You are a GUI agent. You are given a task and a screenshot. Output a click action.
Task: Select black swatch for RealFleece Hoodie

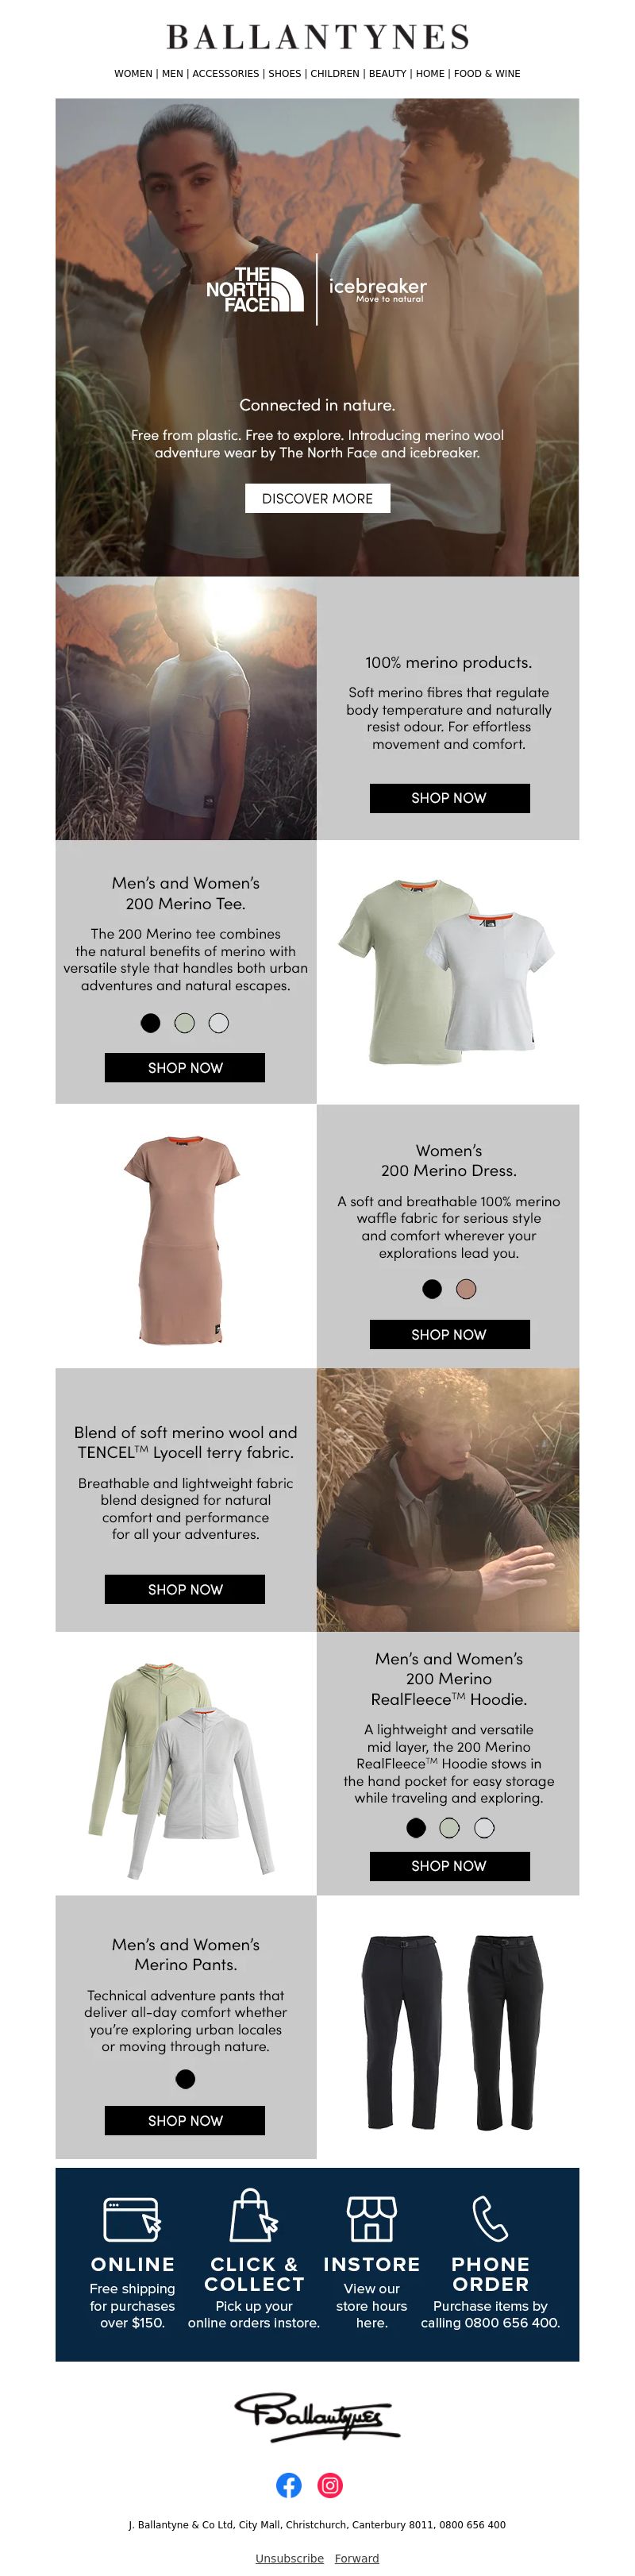point(416,1827)
